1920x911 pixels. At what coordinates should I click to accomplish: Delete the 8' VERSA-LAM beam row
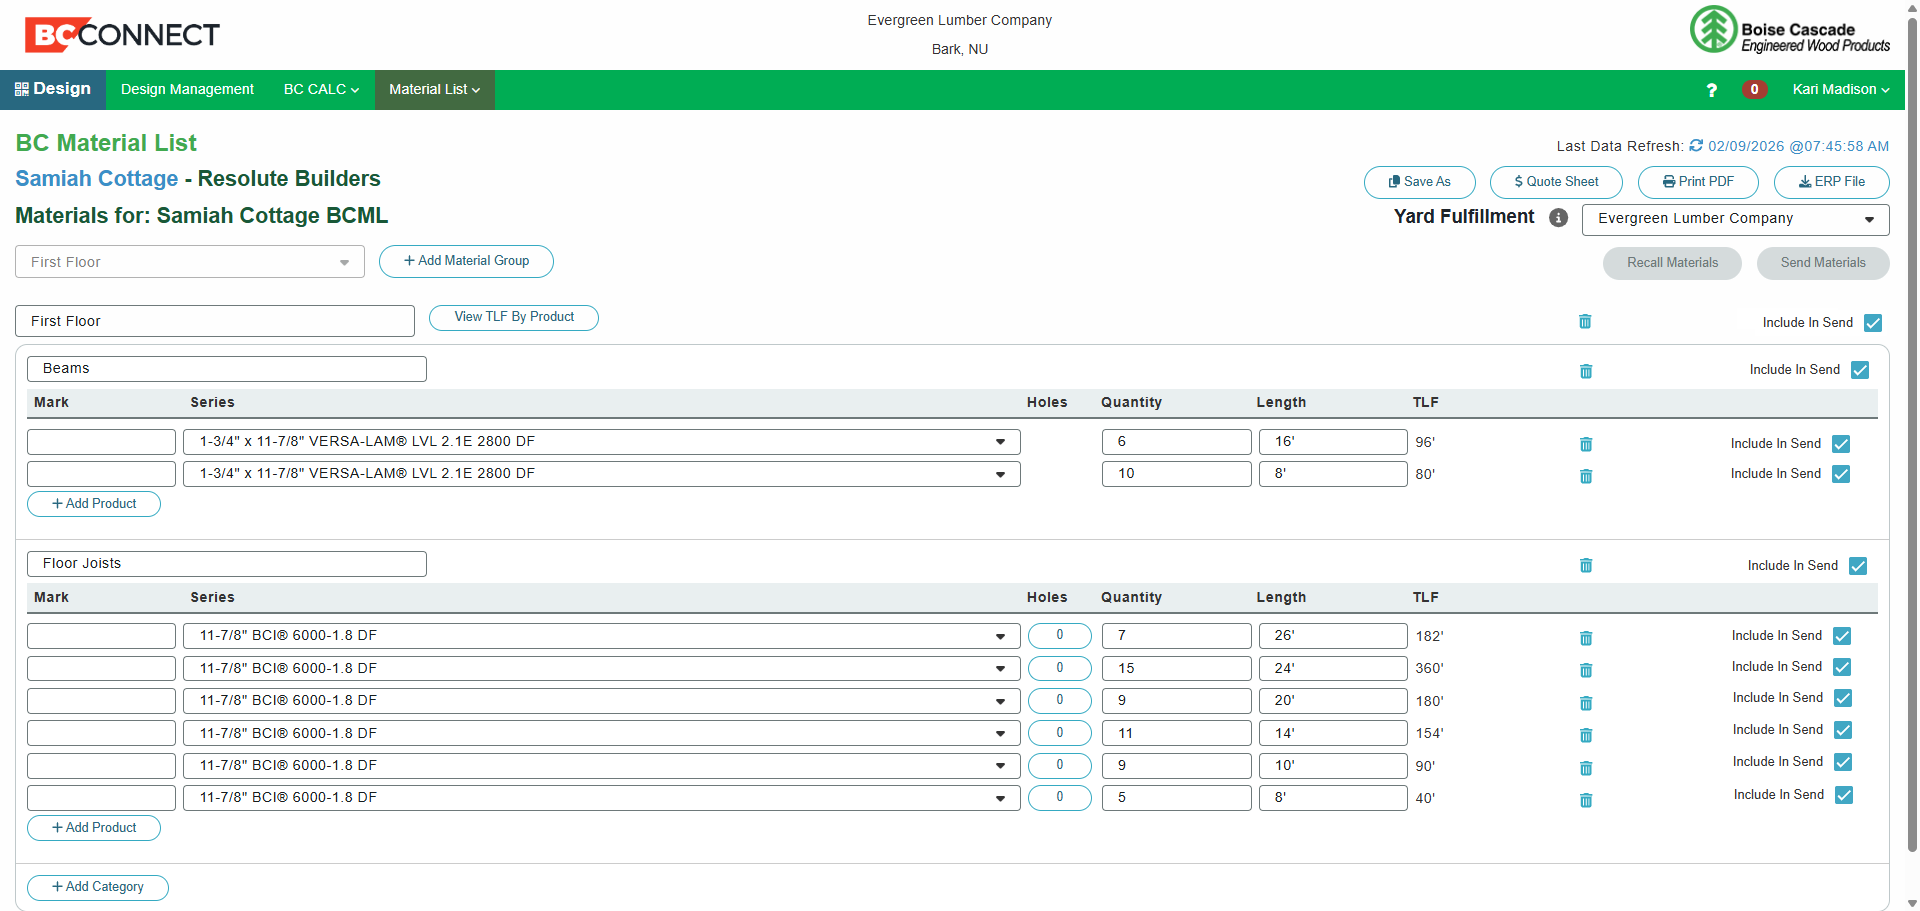(x=1586, y=476)
